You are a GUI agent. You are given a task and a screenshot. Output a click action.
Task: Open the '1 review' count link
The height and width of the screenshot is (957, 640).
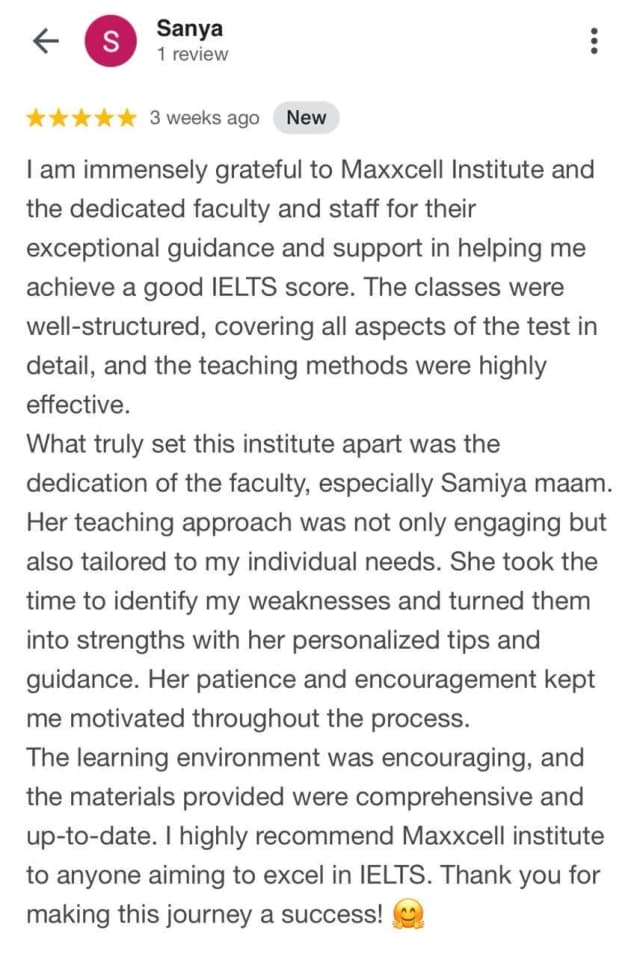192,54
